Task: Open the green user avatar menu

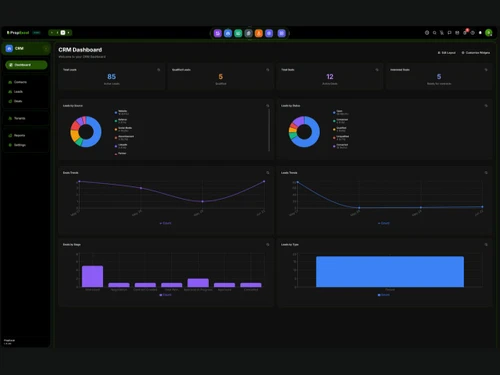Action: (489, 33)
